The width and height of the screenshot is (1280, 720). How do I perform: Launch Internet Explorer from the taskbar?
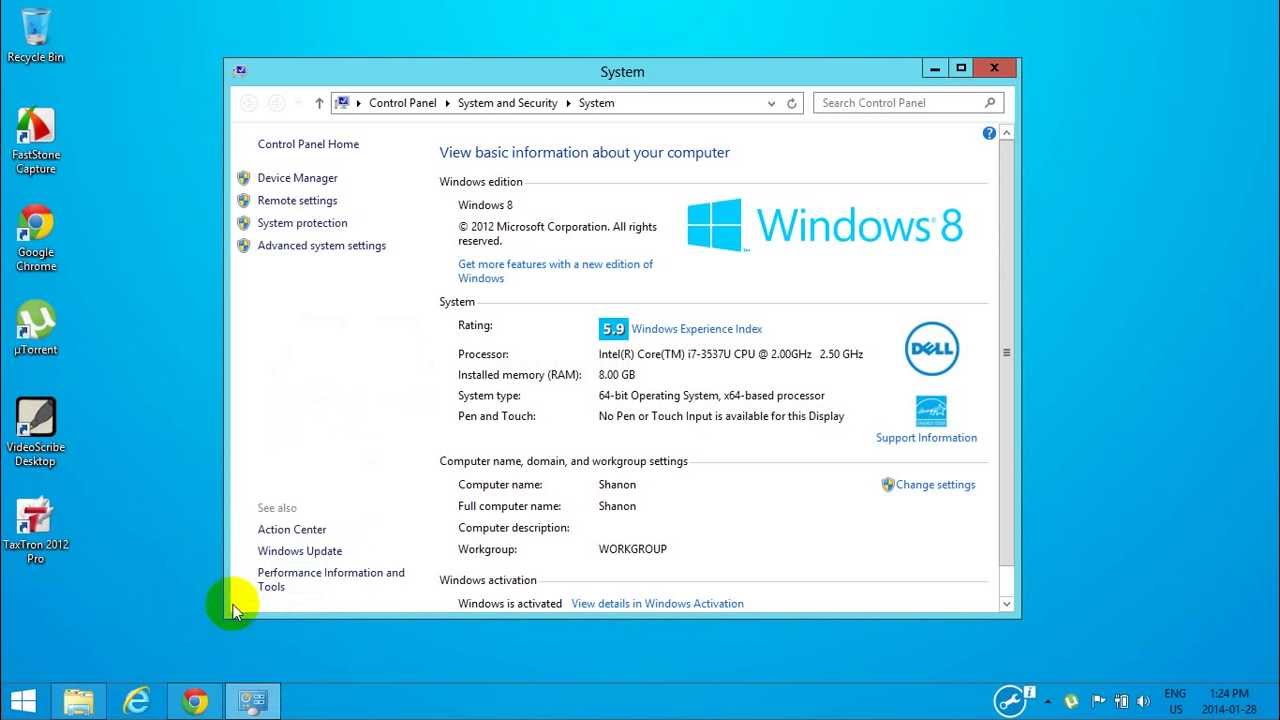click(136, 700)
